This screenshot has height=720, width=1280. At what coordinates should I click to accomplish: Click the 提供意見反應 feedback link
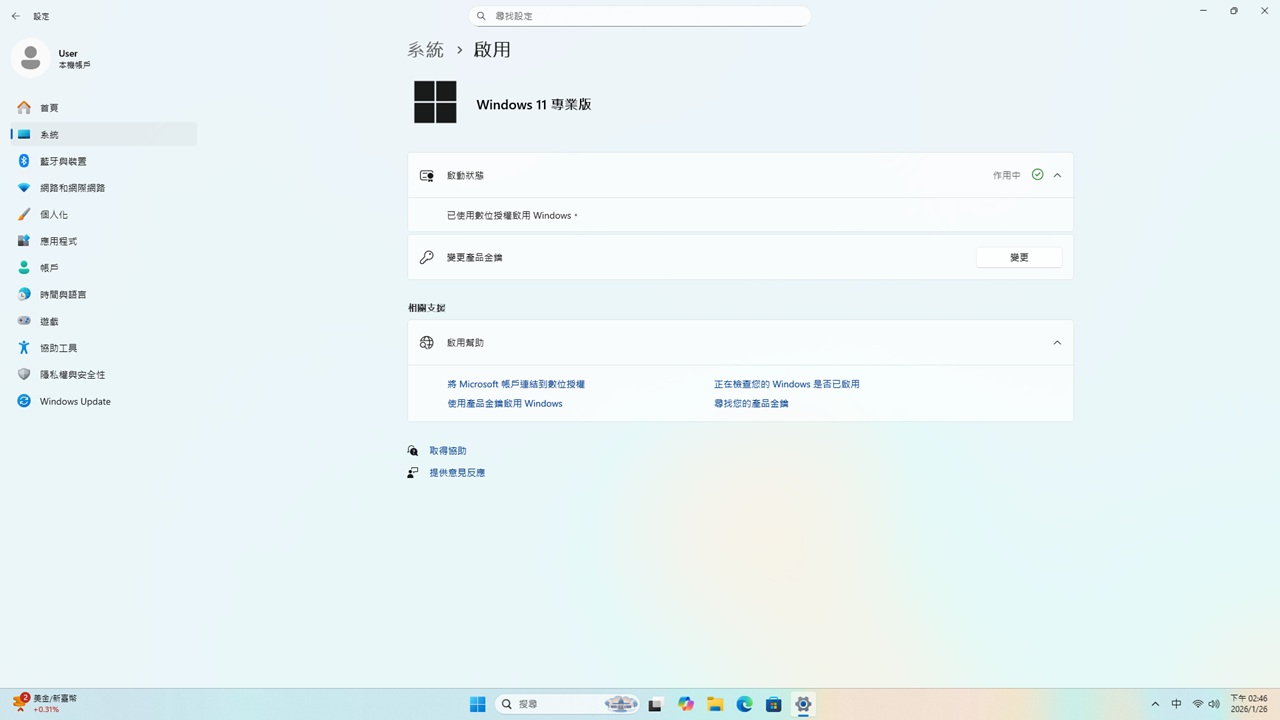(x=457, y=473)
